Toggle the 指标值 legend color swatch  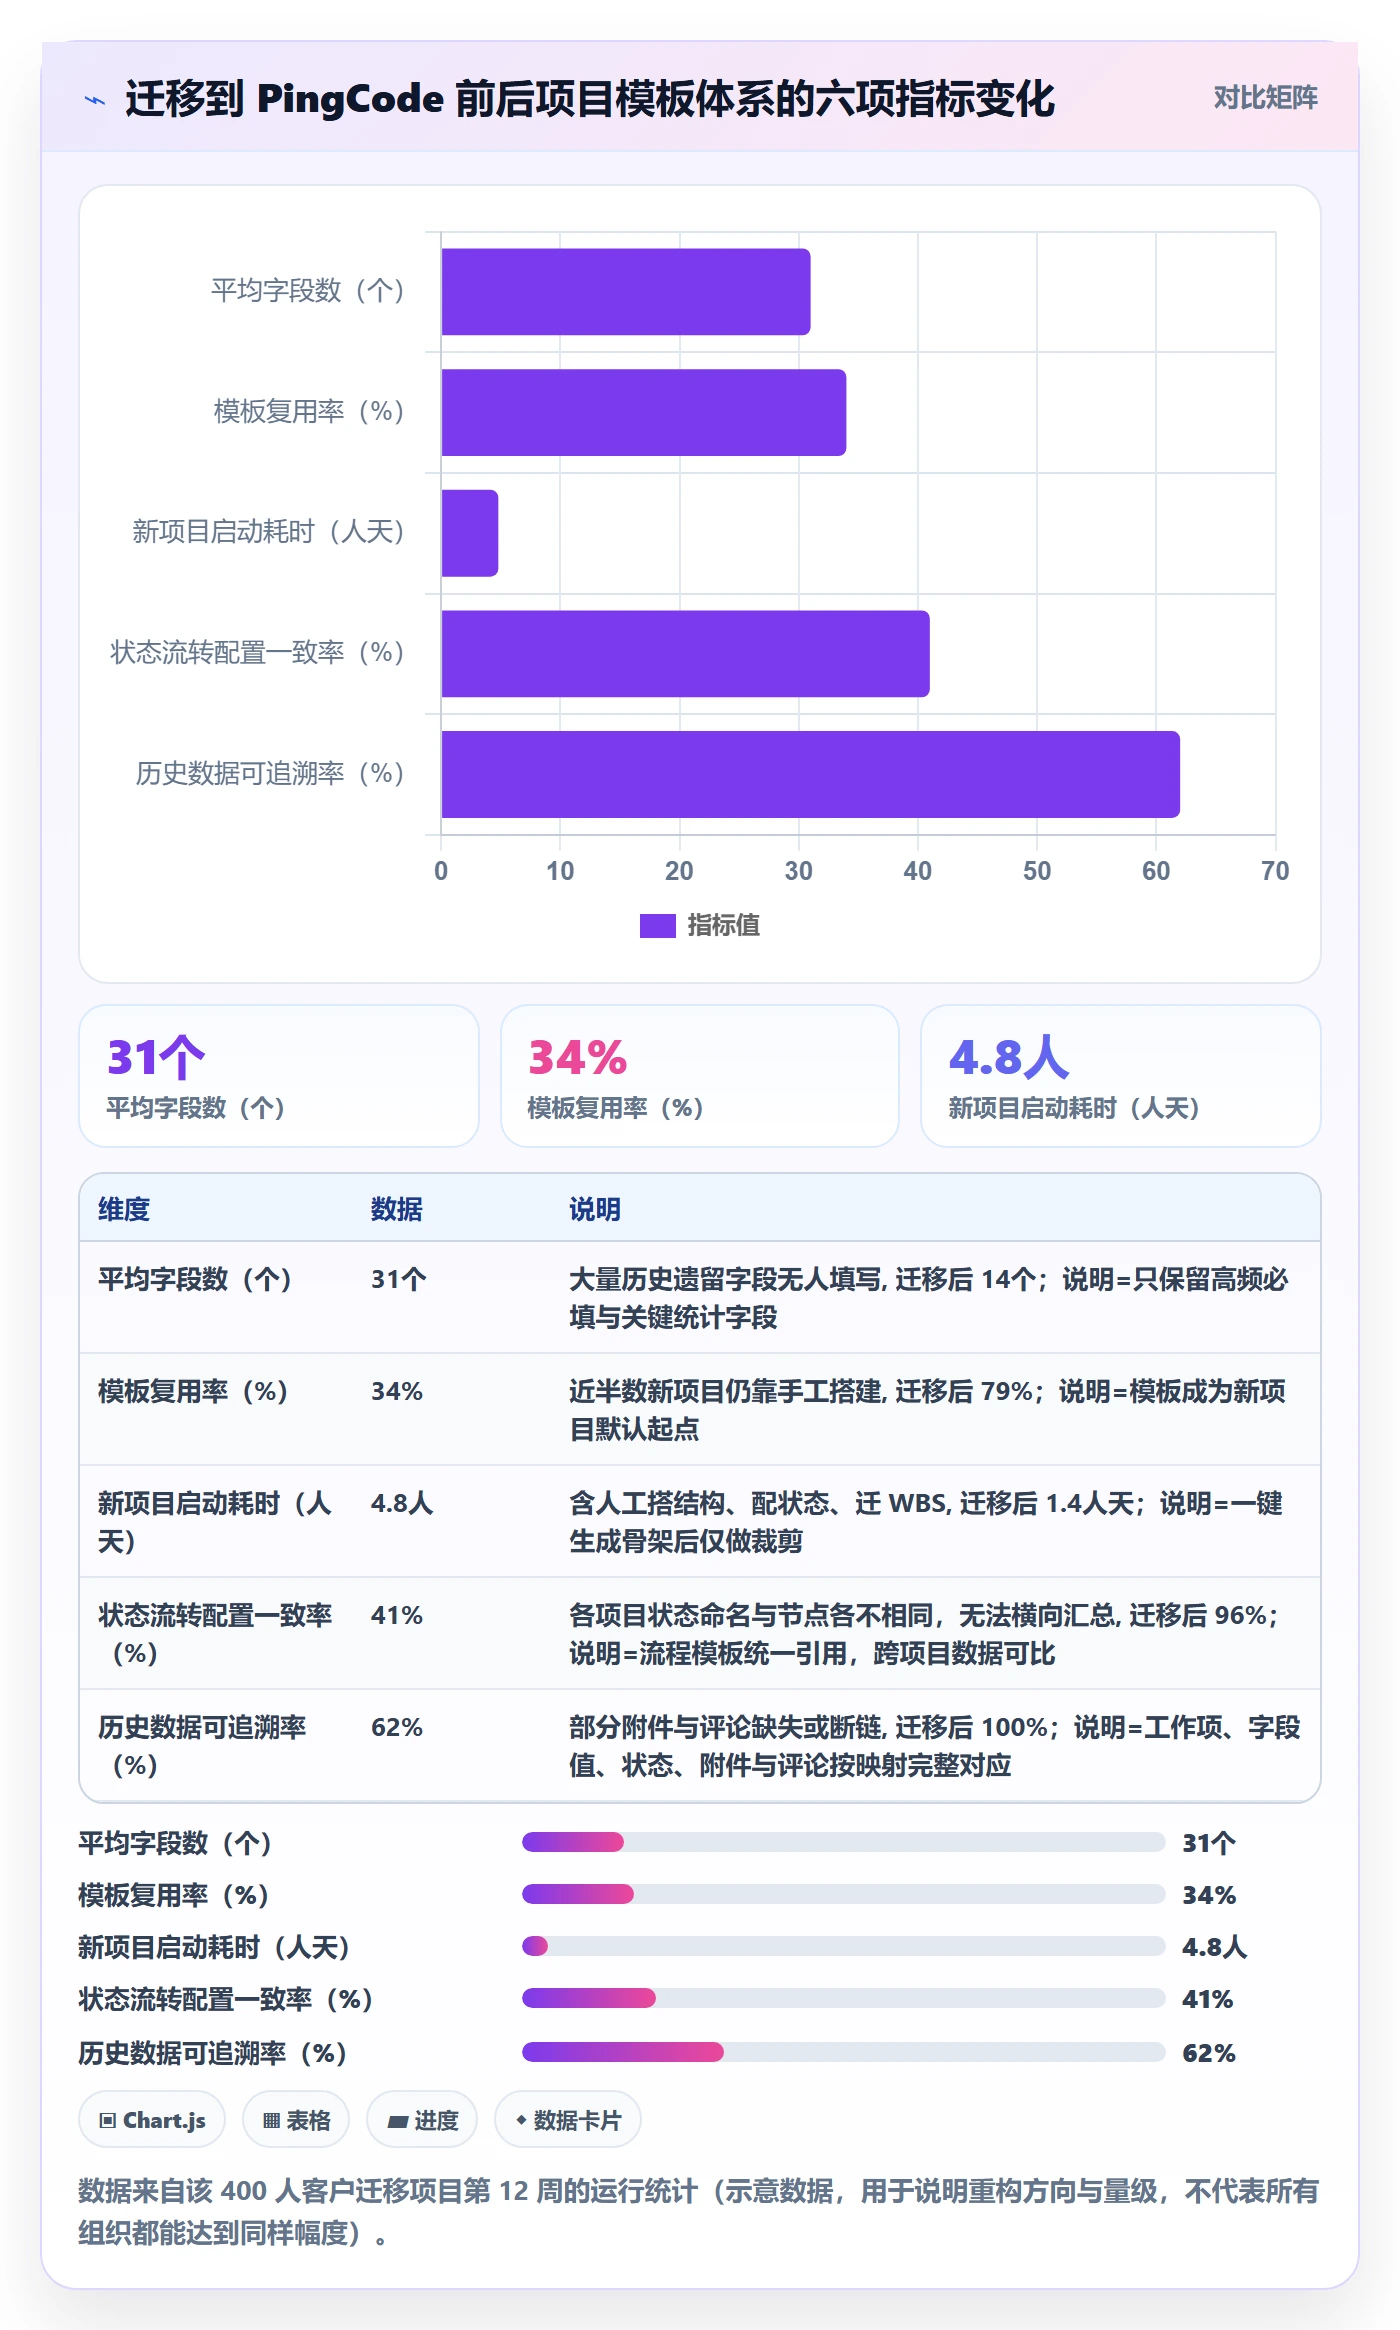pyautogui.click(x=657, y=926)
